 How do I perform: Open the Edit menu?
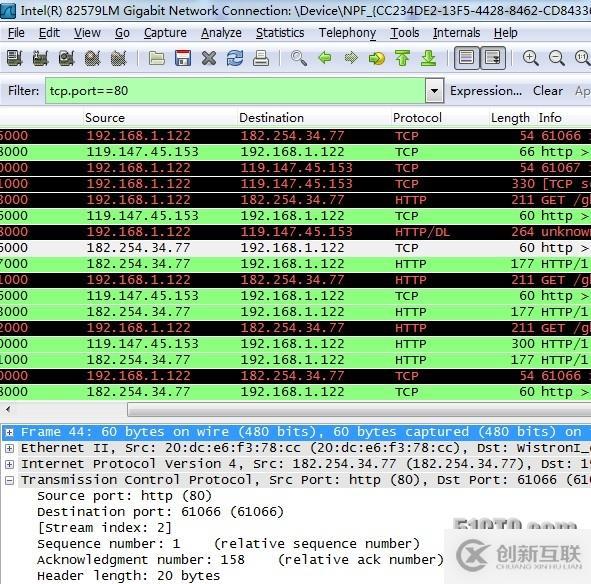[x=49, y=33]
